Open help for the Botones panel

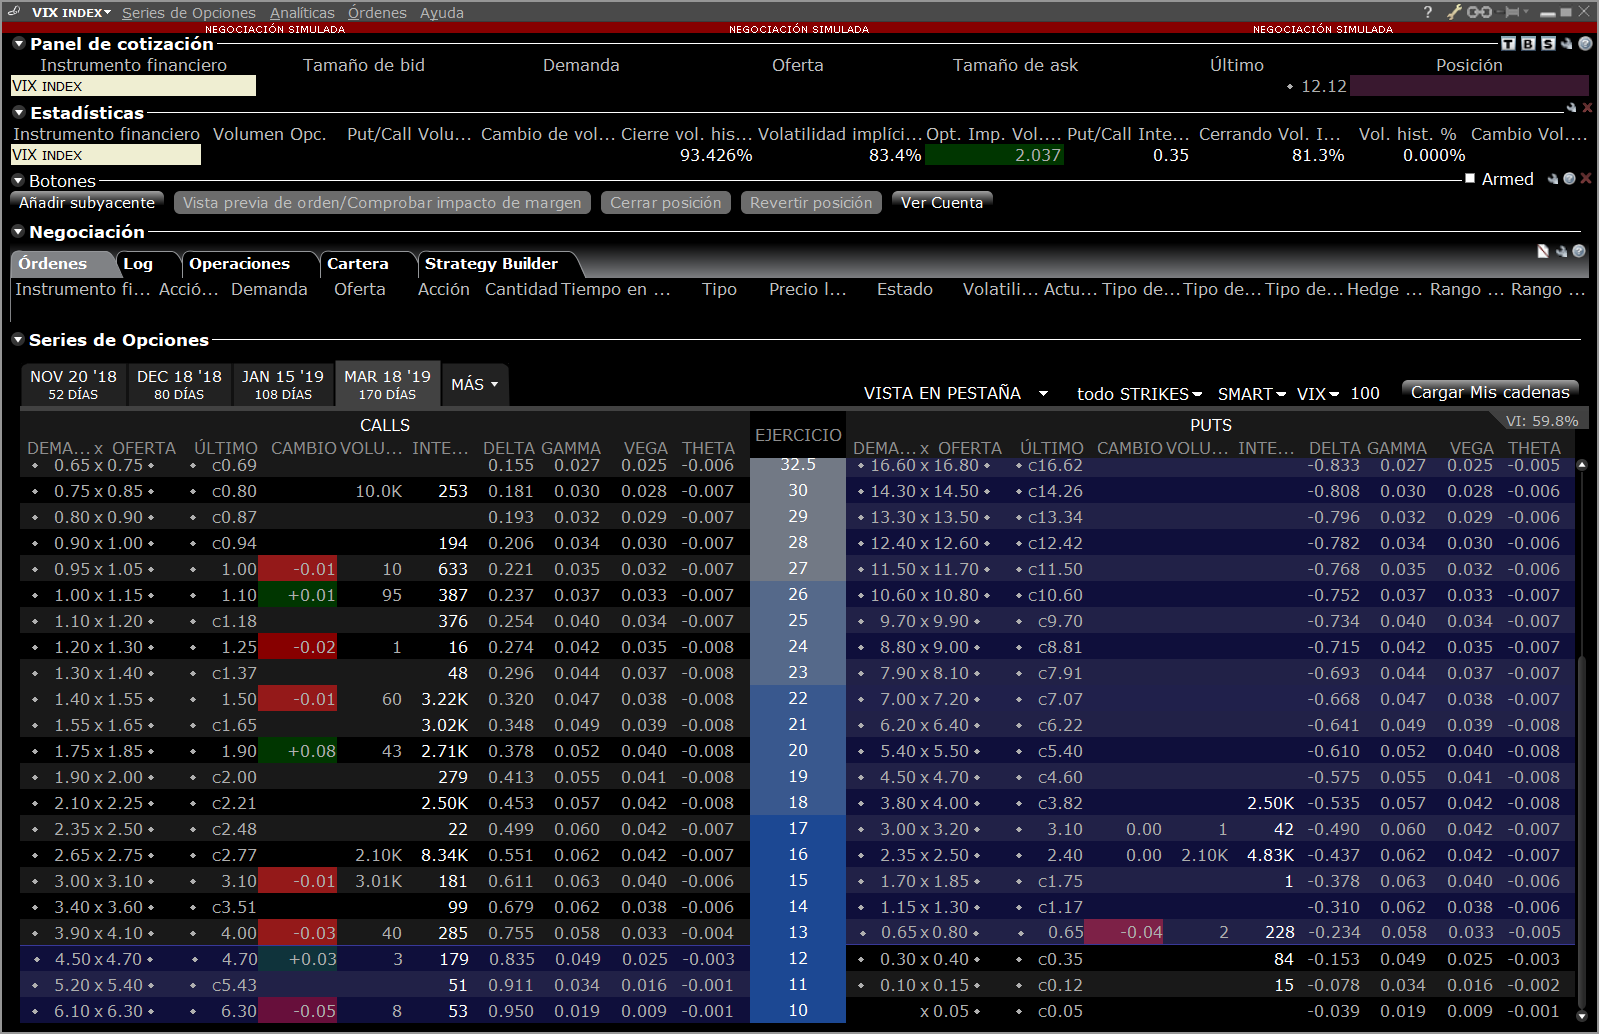pos(1569,179)
